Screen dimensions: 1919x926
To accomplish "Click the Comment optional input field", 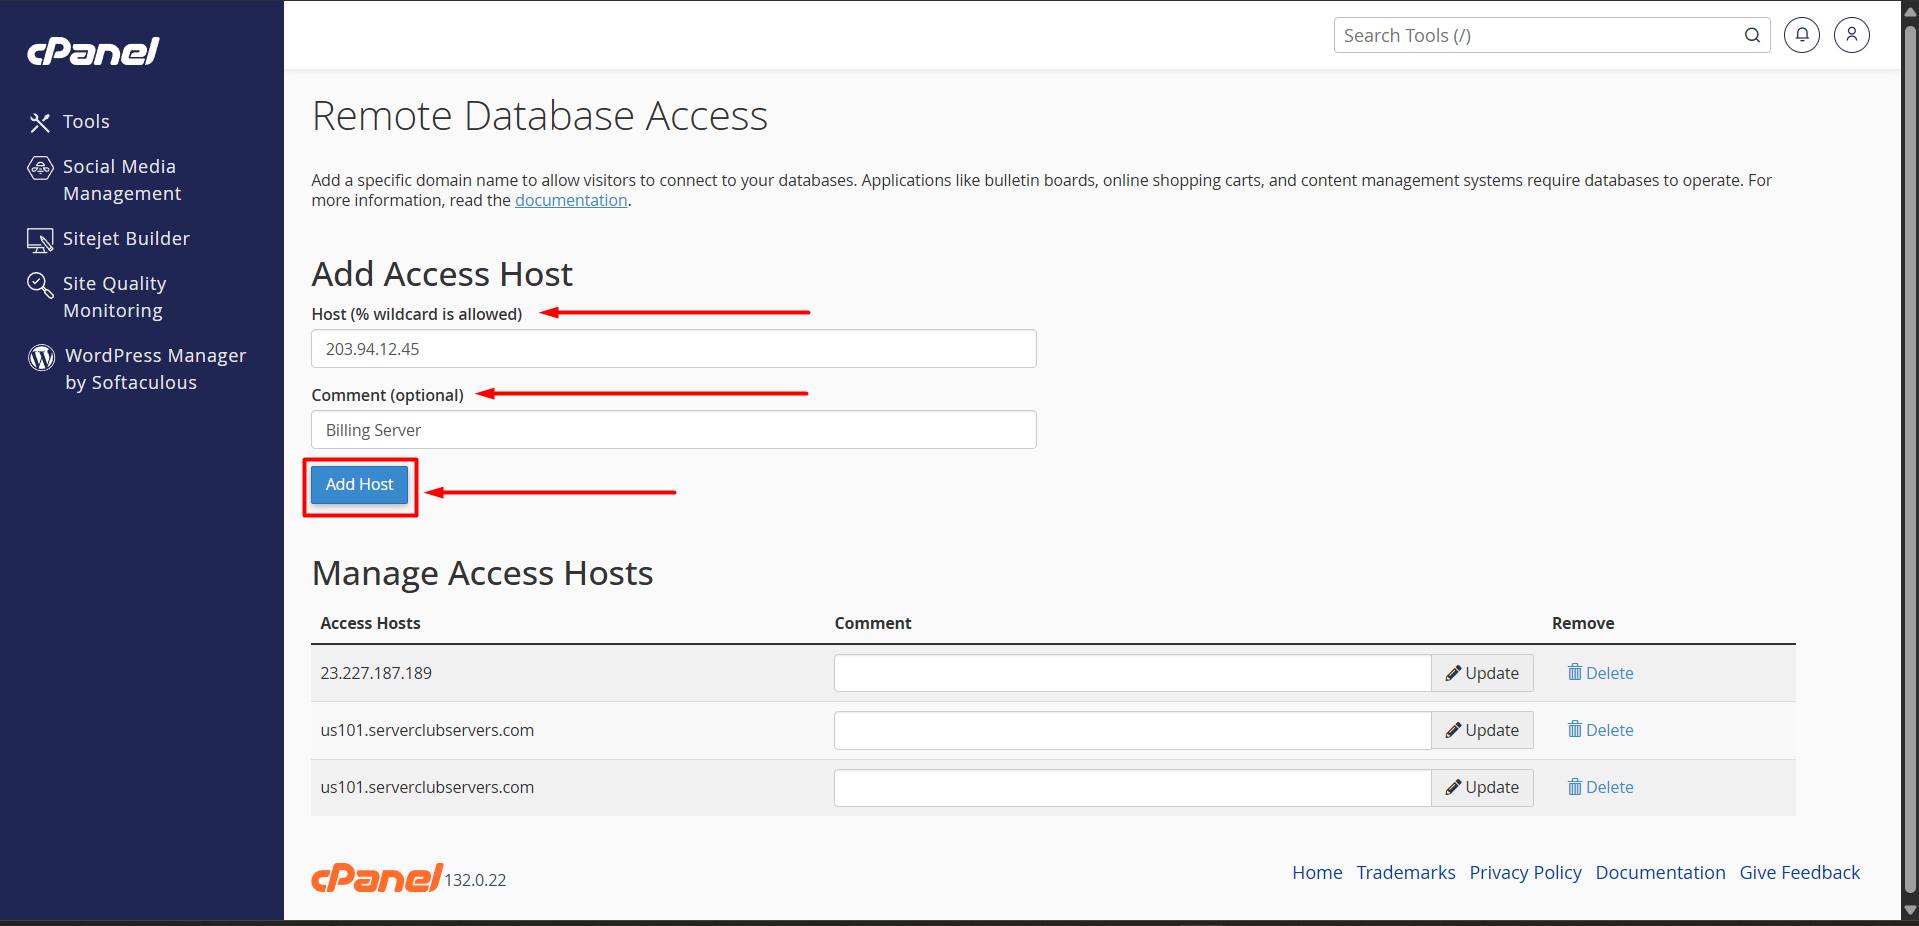I will [673, 430].
